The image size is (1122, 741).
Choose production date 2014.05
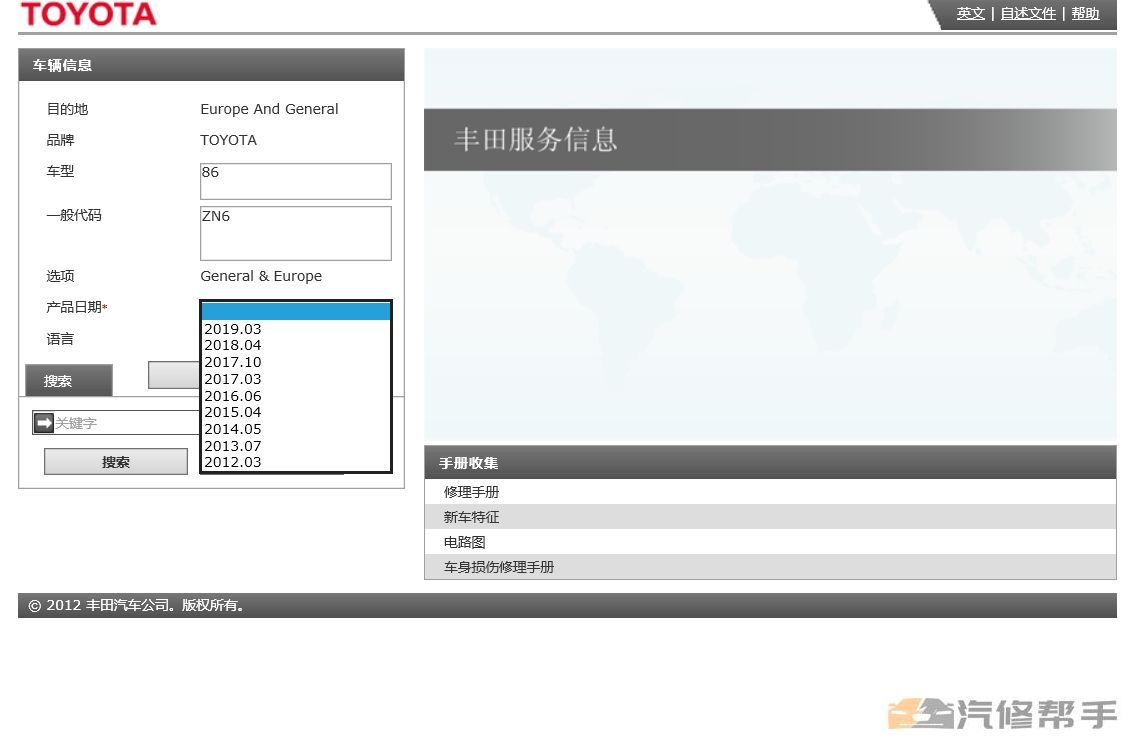(x=296, y=429)
